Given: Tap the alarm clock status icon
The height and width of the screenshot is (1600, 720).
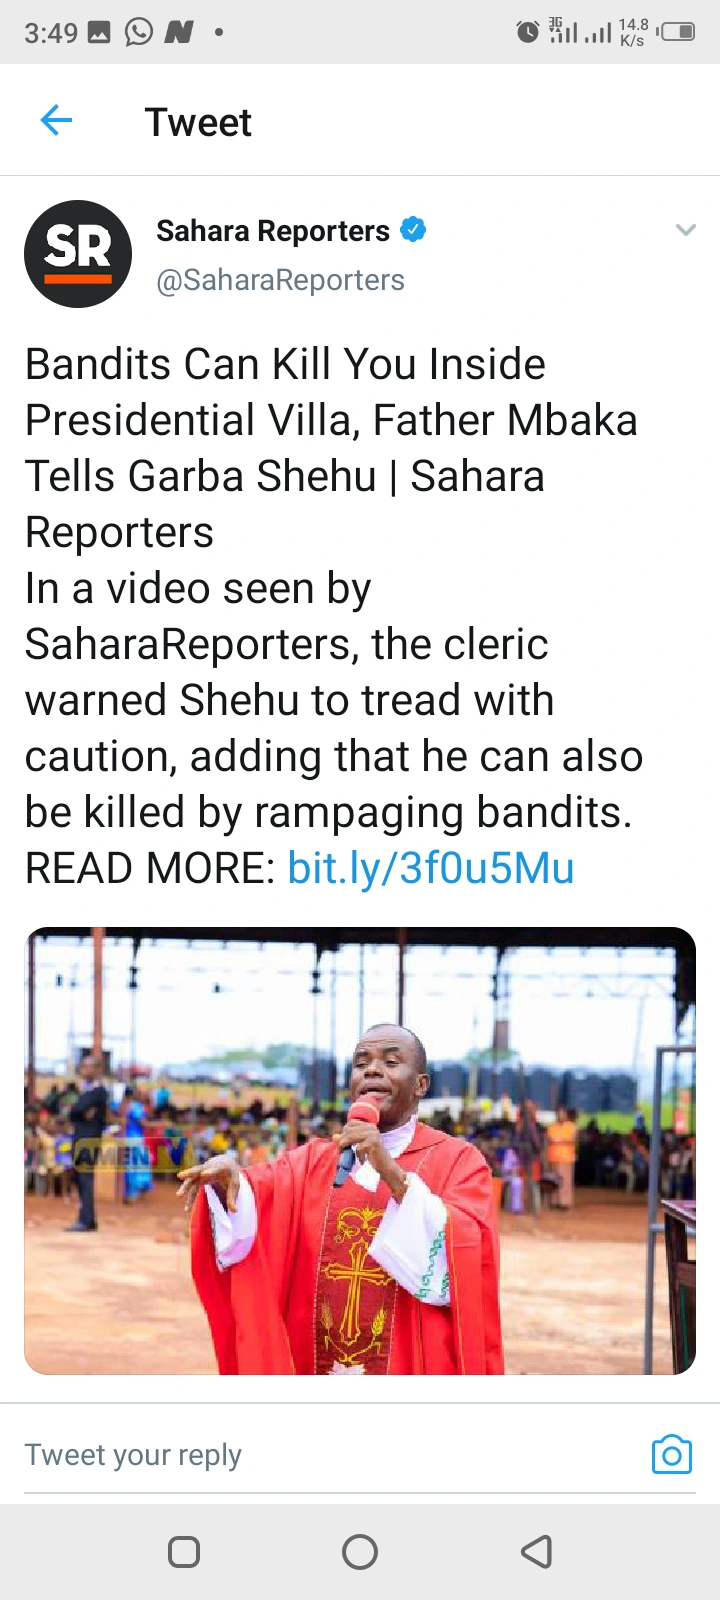Looking at the screenshot, I should [527, 32].
